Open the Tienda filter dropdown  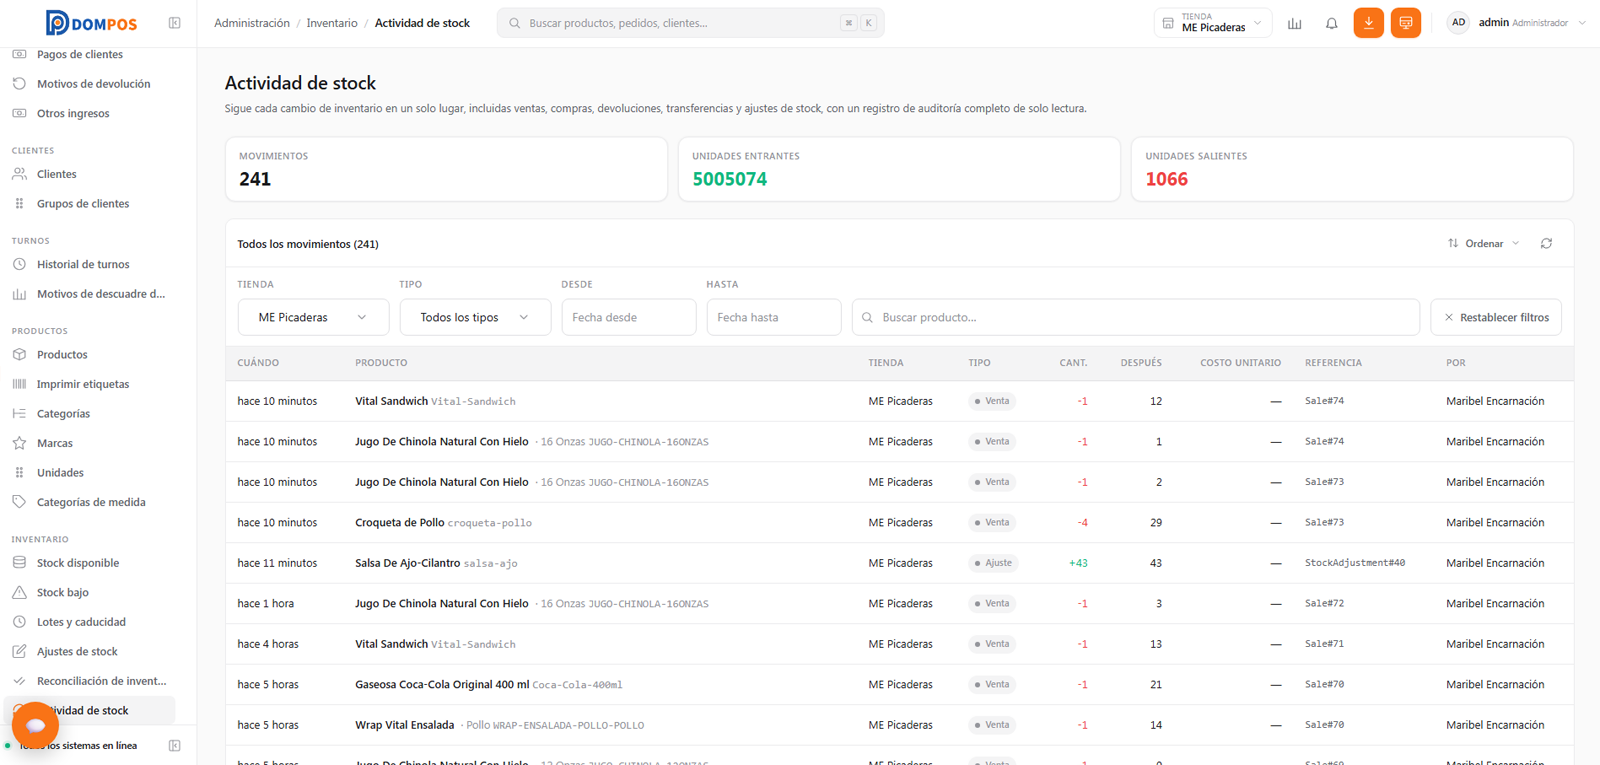pyautogui.click(x=313, y=317)
